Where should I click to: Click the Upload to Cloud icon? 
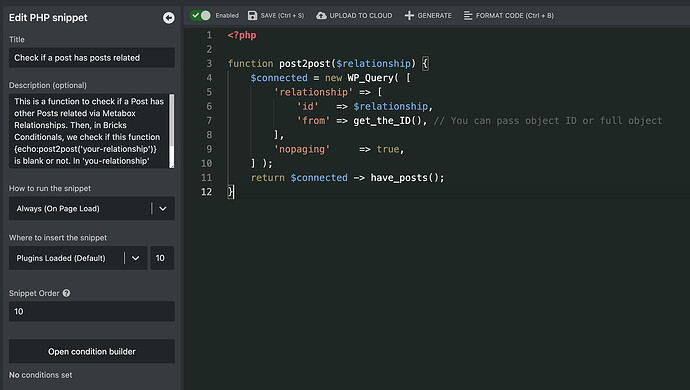[x=321, y=15]
